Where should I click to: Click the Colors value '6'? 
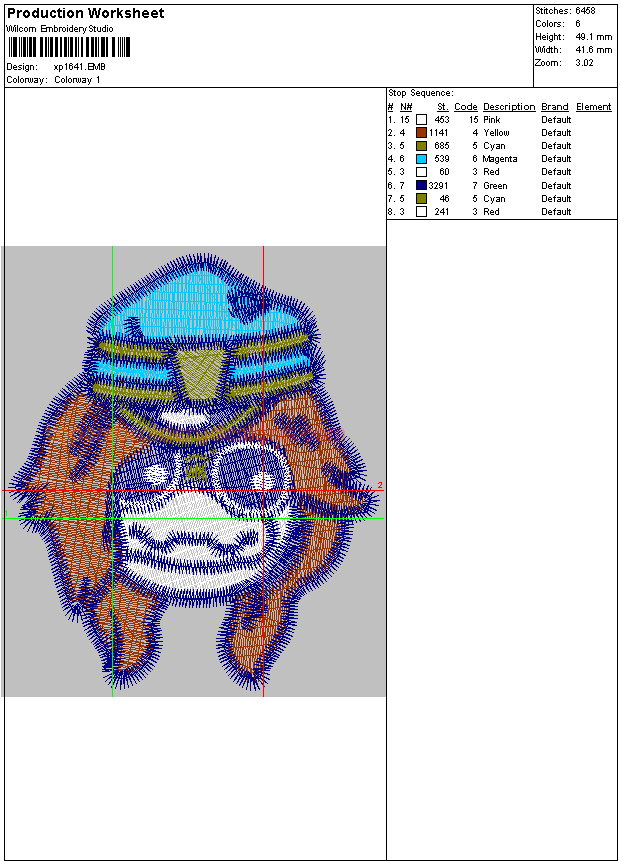coord(578,24)
